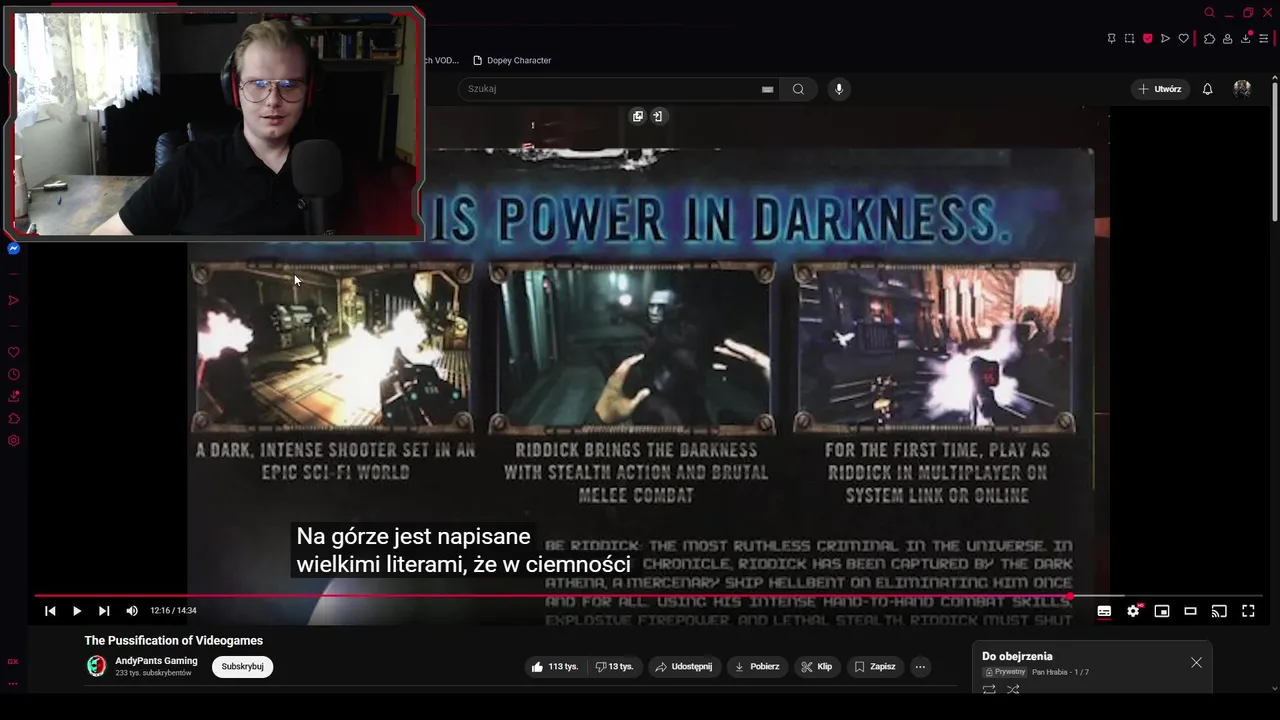Shuffle the Do obejrzenia playlist

(x=1013, y=689)
